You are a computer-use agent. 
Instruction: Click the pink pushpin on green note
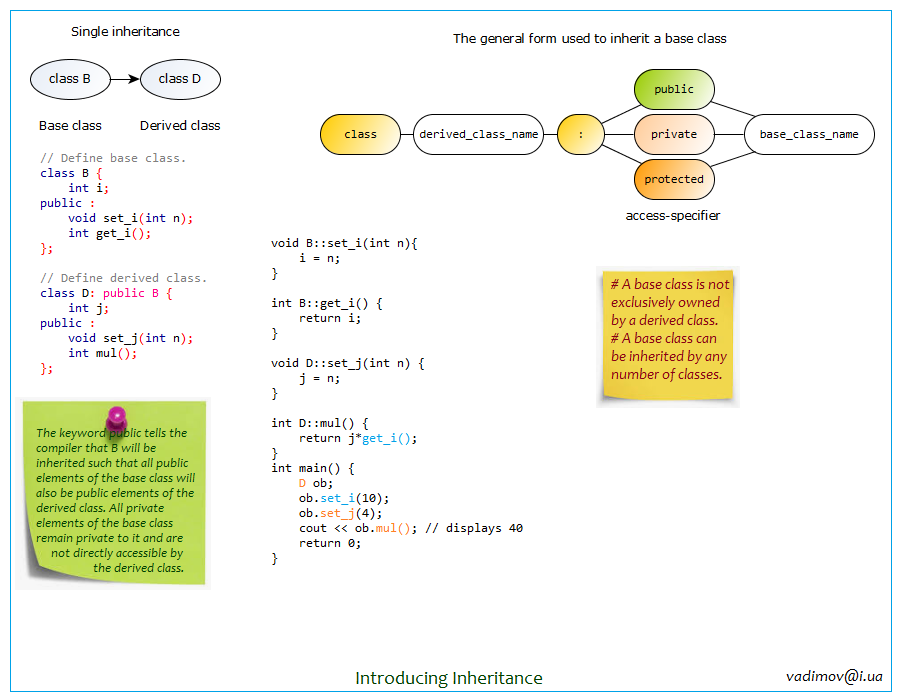[x=117, y=420]
